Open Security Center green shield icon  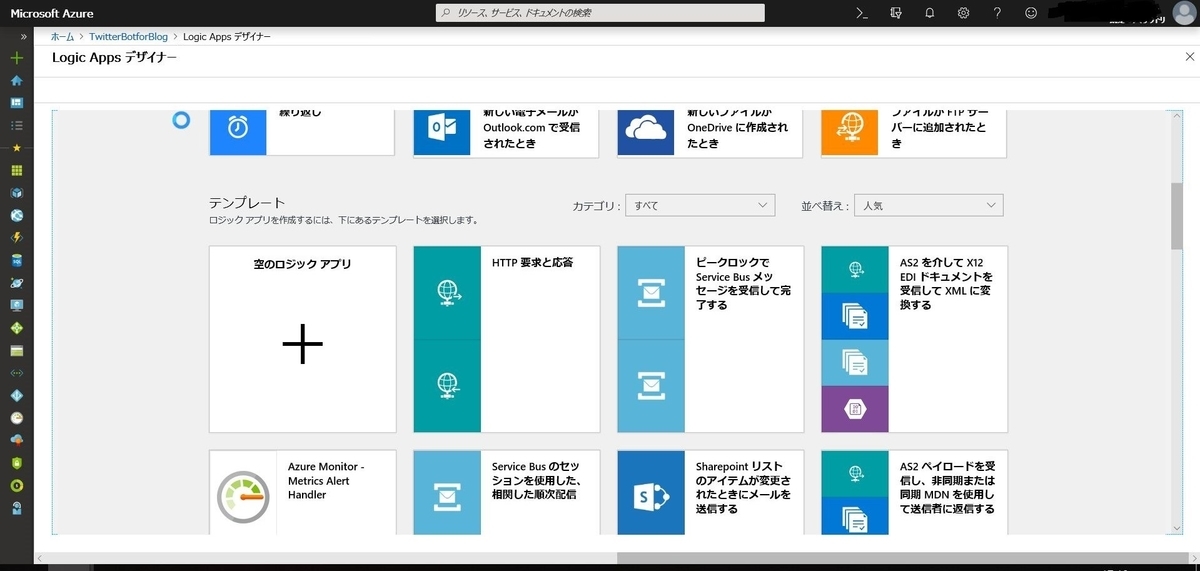pyautogui.click(x=16, y=463)
